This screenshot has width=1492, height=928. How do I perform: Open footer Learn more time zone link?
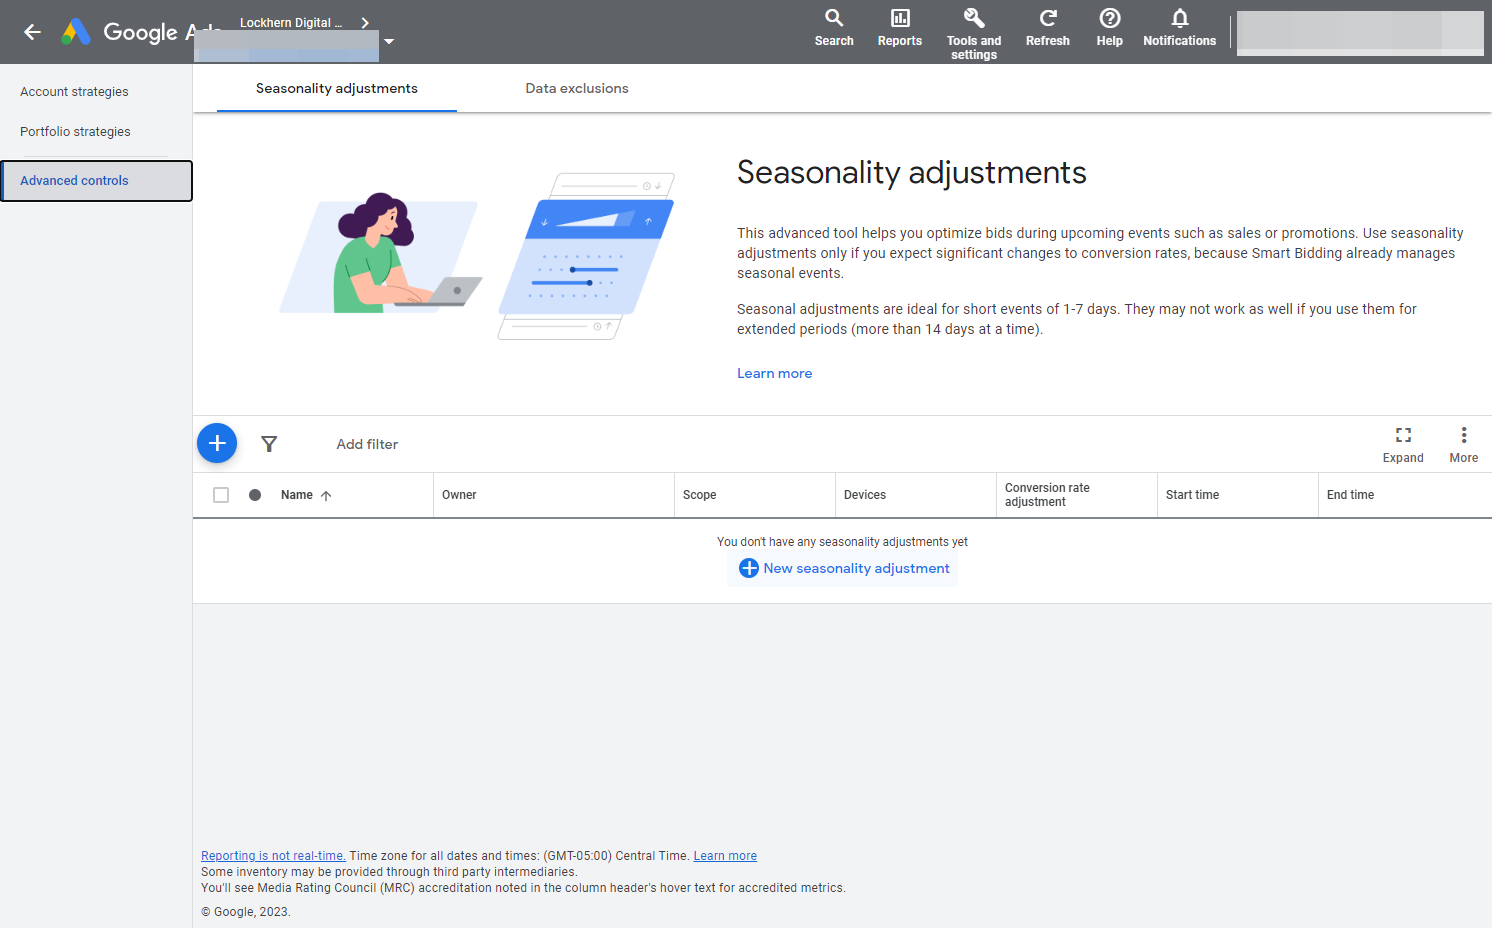[725, 856]
